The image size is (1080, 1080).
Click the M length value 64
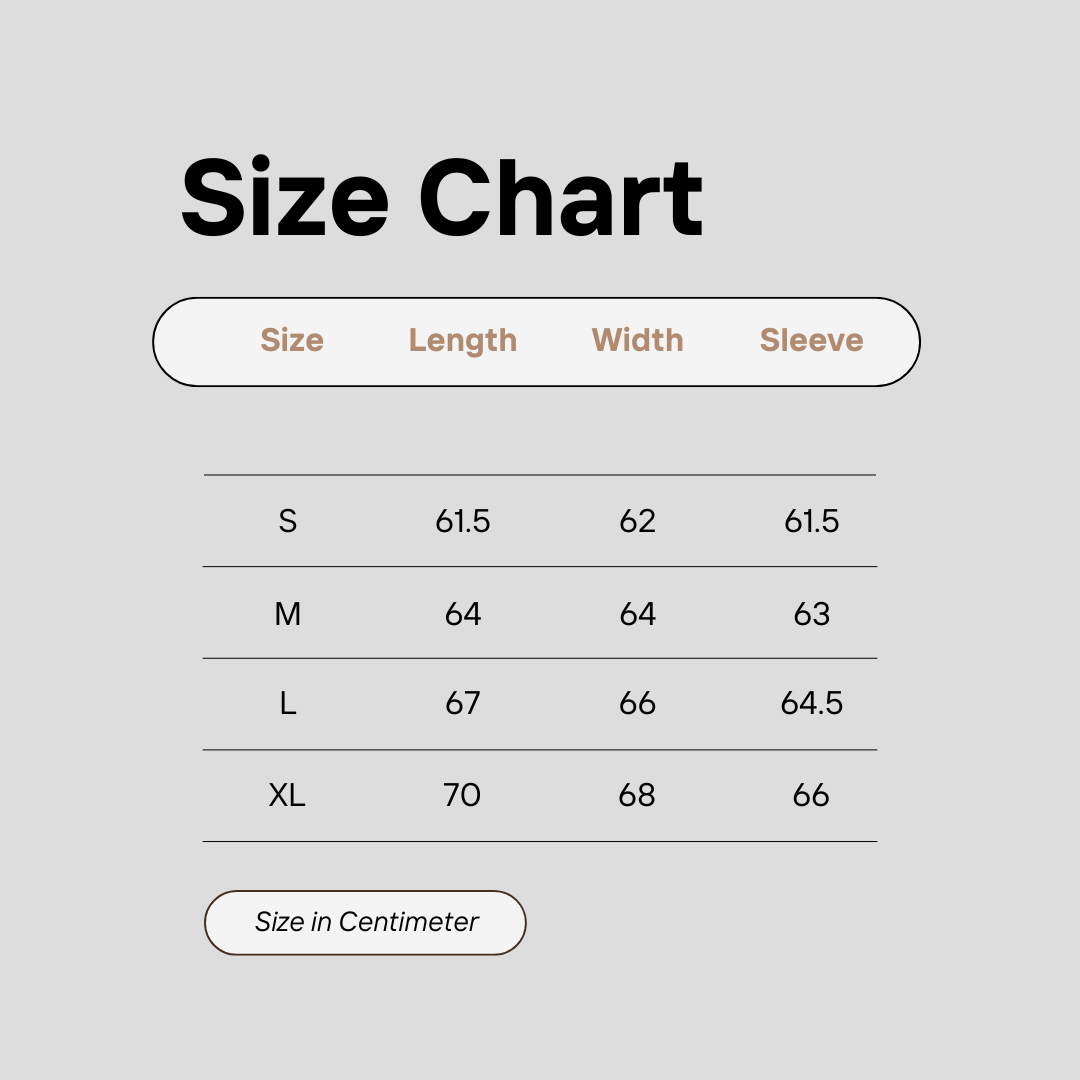[x=463, y=614]
